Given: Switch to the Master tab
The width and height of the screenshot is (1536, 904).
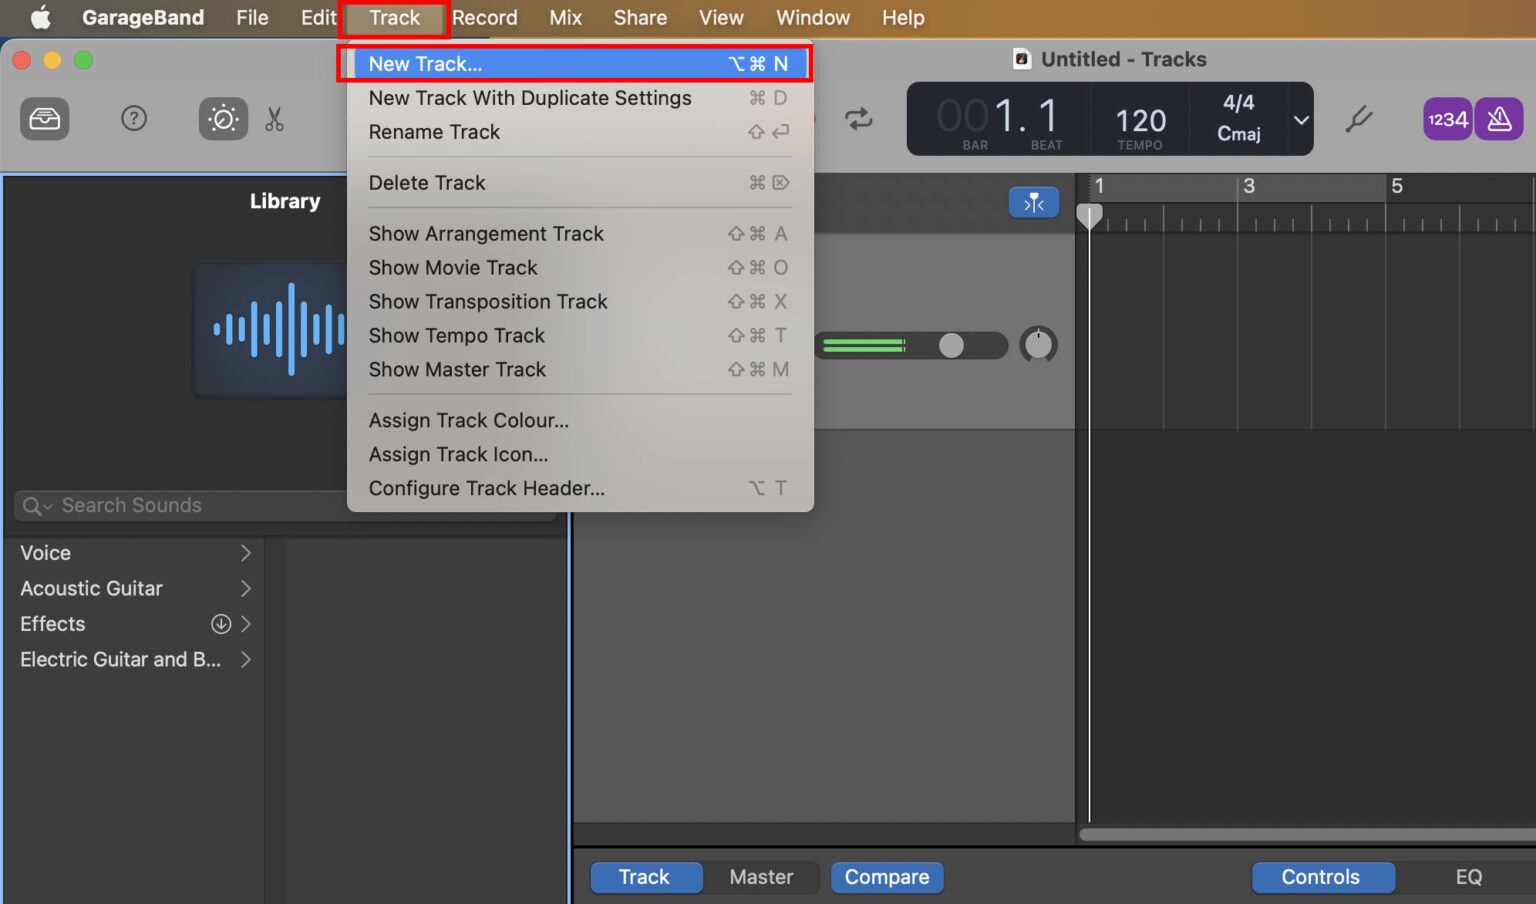Looking at the screenshot, I should point(761,877).
